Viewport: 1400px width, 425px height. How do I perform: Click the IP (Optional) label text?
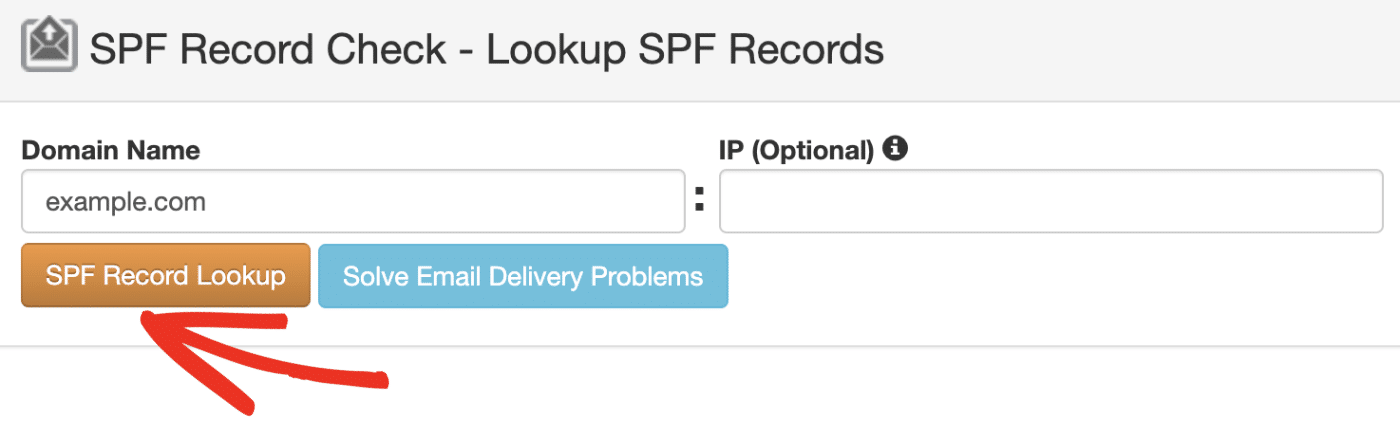[x=796, y=151]
